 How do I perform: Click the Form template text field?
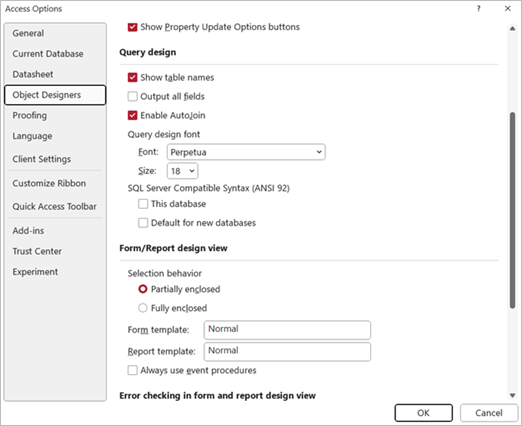287,330
